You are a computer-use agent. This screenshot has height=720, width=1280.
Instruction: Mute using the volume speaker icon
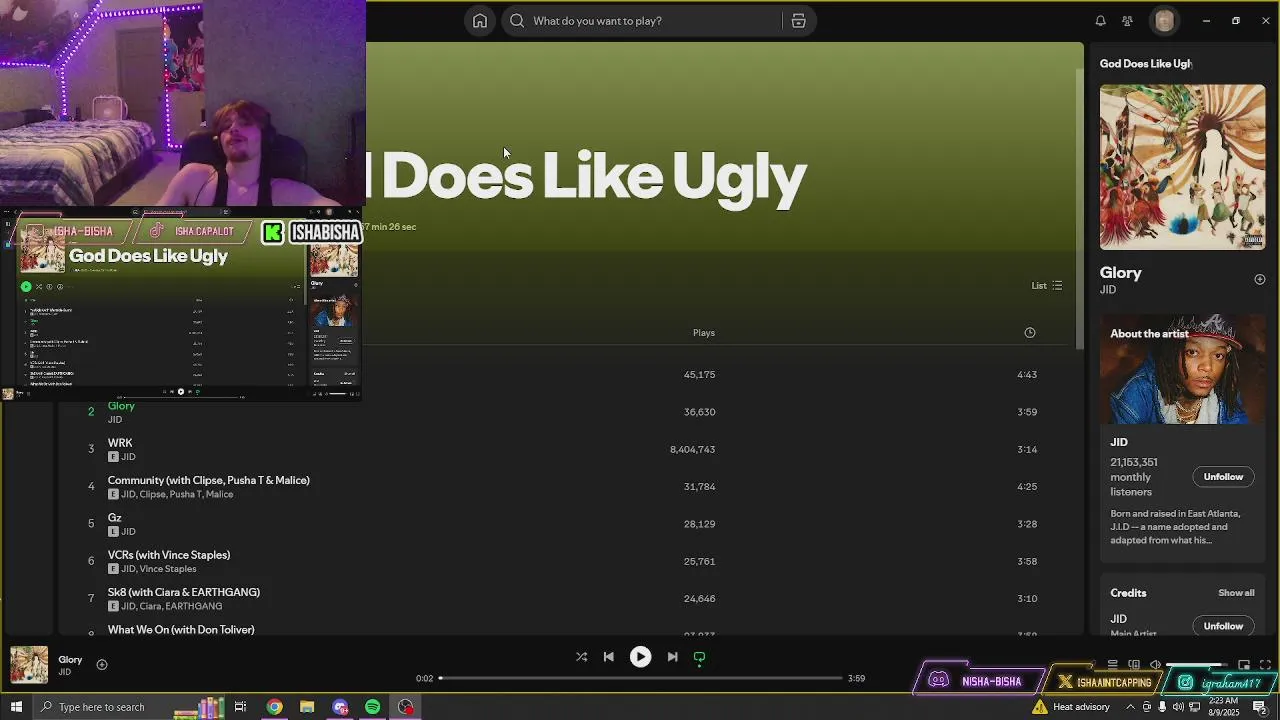(x=1155, y=665)
